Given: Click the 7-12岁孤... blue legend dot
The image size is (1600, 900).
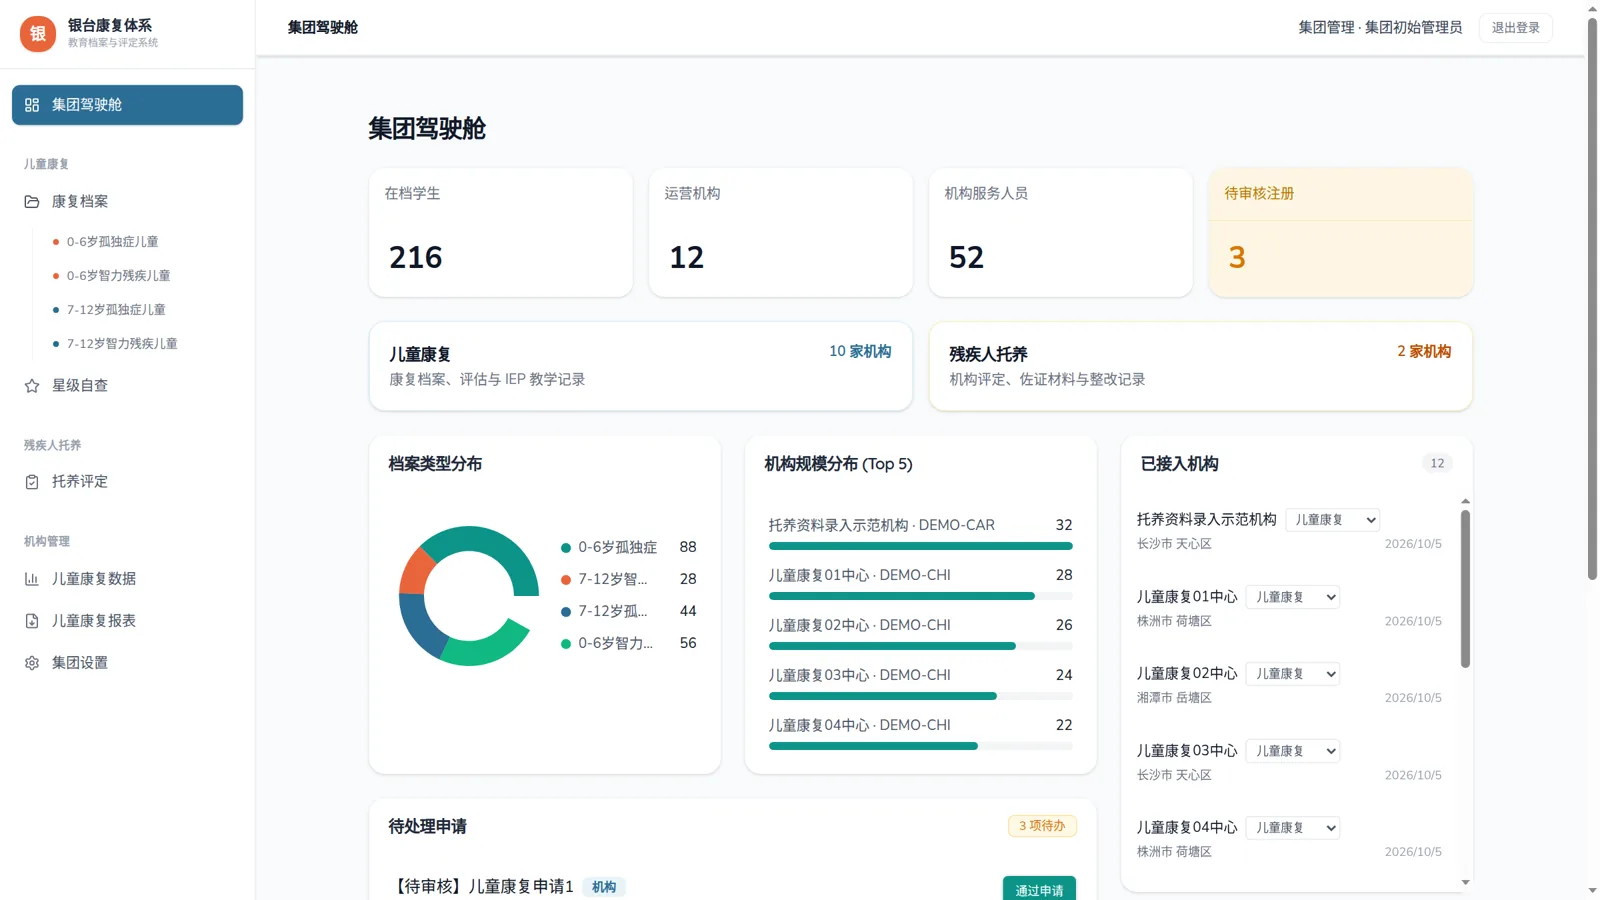Looking at the screenshot, I should tap(566, 612).
